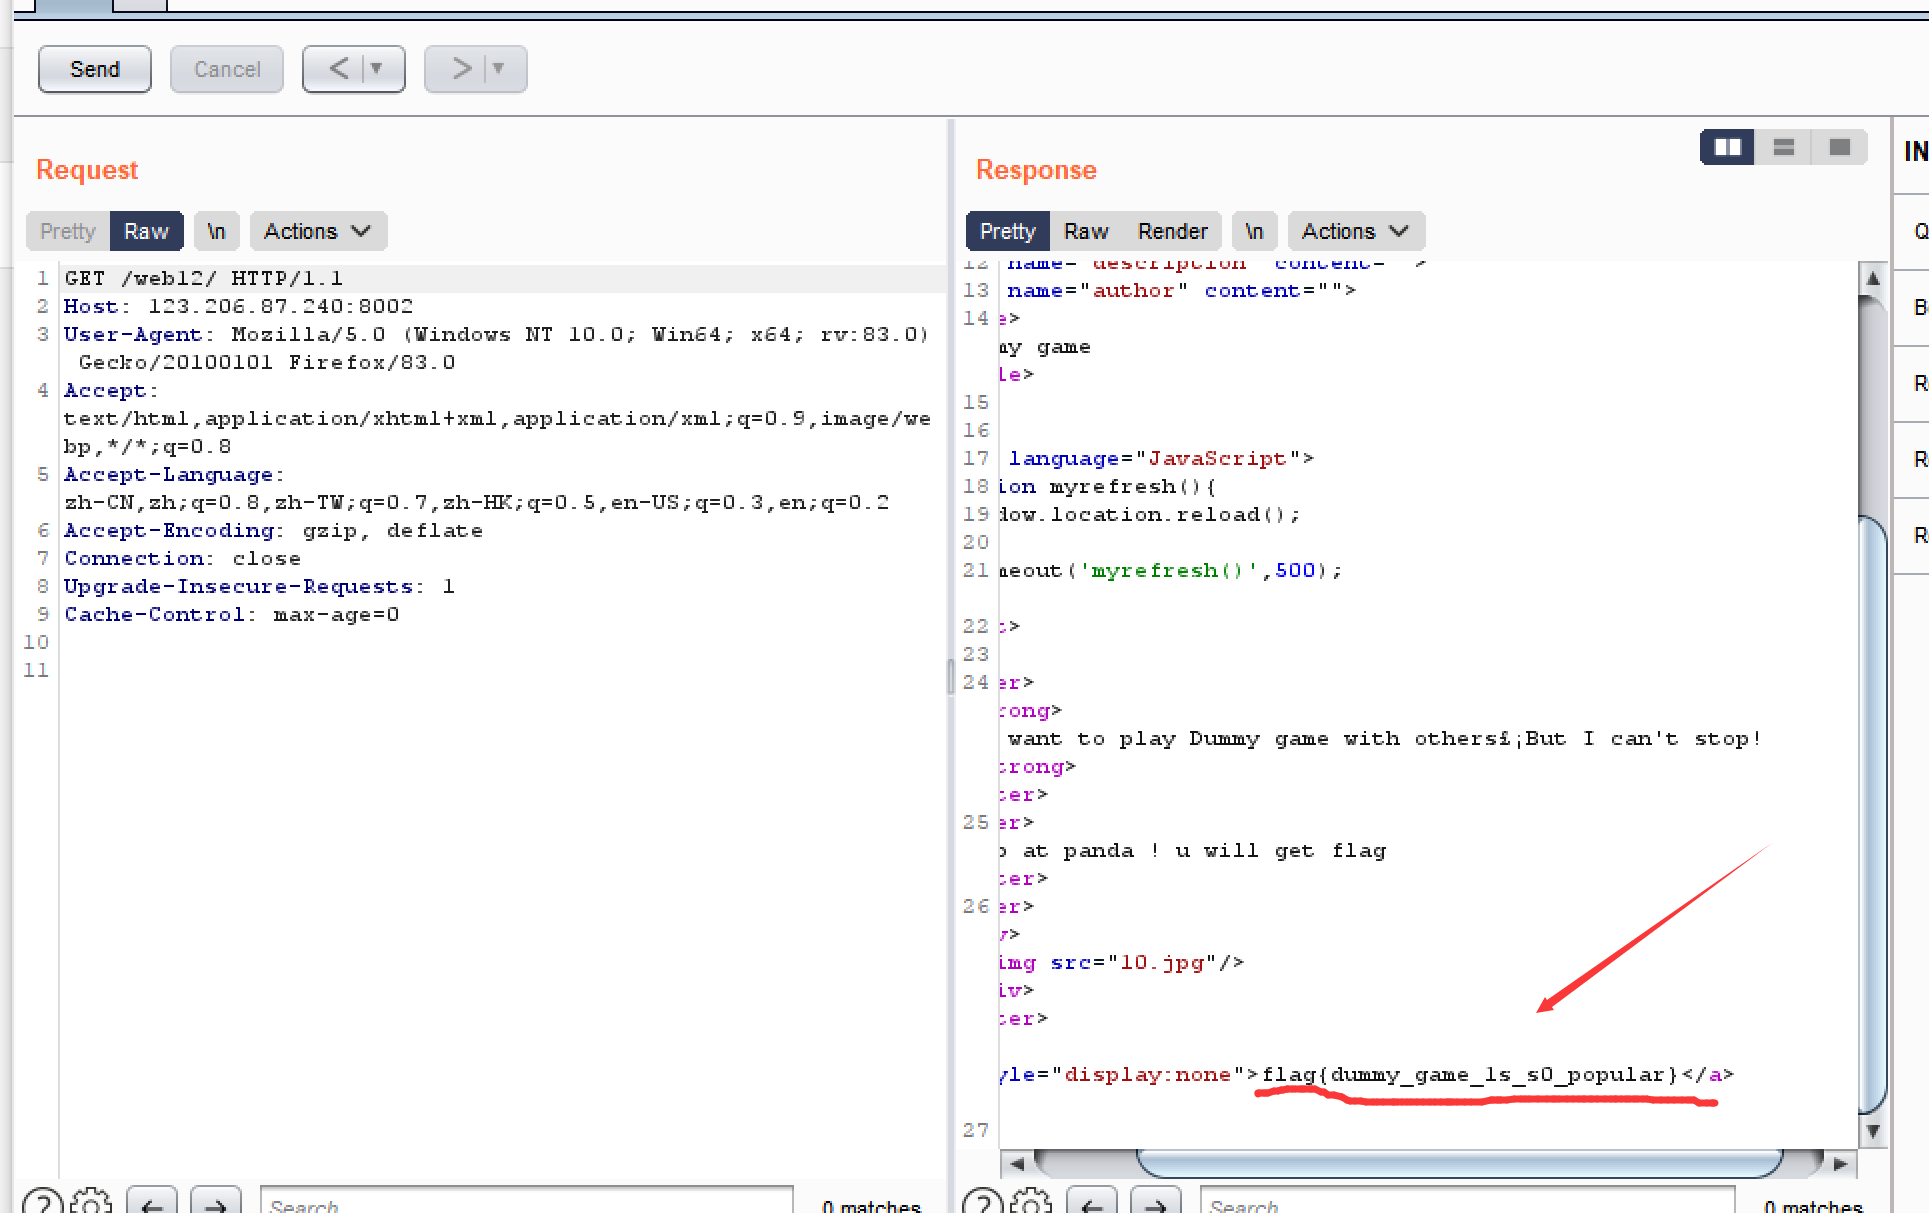Click the response horizontal scrollbar thumb
The width and height of the screenshot is (1929, 1213).
(x=1460, y=1163)
